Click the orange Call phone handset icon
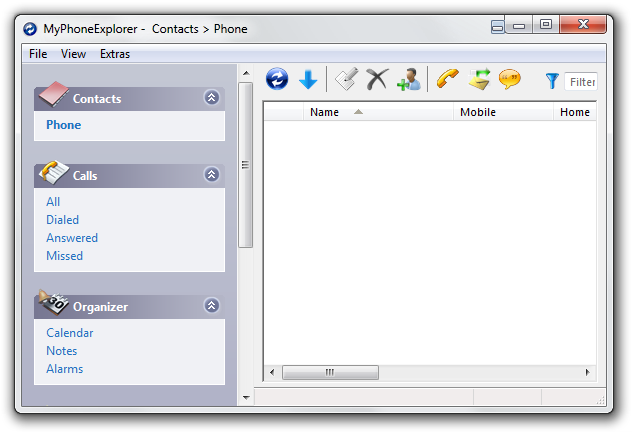 click(447, 79)
